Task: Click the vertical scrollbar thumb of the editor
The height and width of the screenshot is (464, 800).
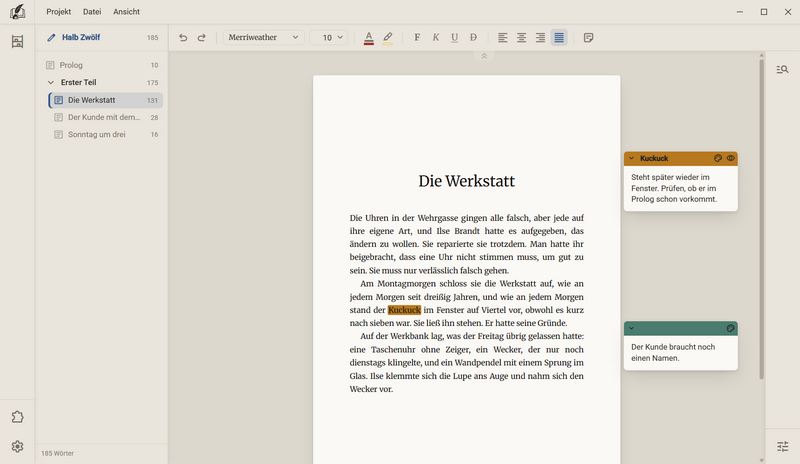Action: [761, 219]
